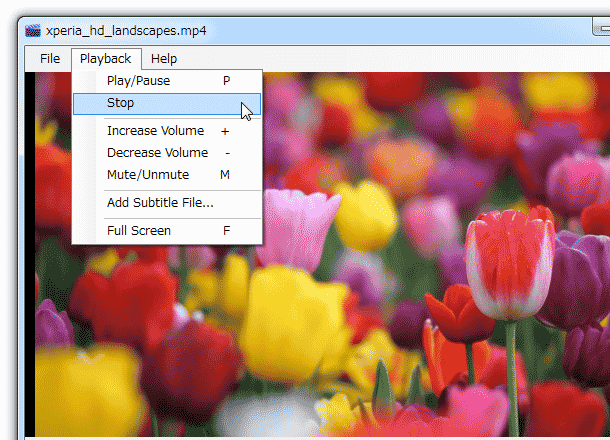Image resolution: width=610 pixels, height=440 pixels.
Task: Click Decrease Volume menu entry
Action: click(x=167, y=153)
